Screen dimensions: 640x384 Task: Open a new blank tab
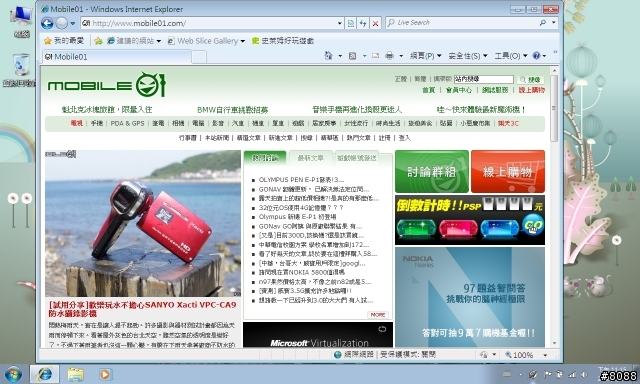(199, 57)
